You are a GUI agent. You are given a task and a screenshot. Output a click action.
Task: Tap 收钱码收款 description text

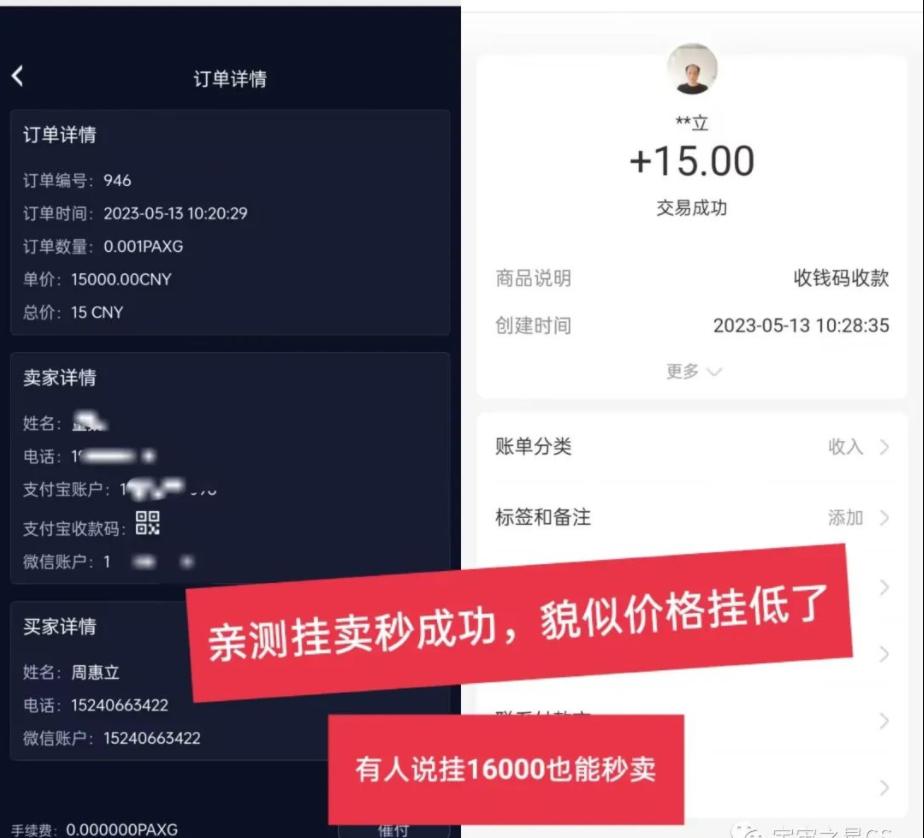[841, 278]
